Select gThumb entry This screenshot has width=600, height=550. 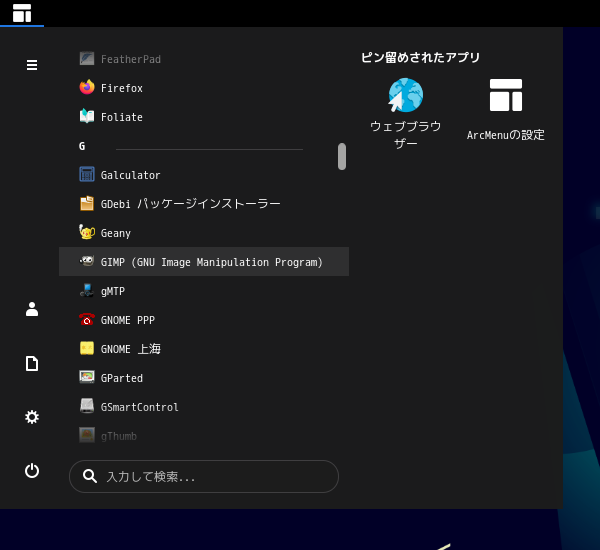pos(204,436)
